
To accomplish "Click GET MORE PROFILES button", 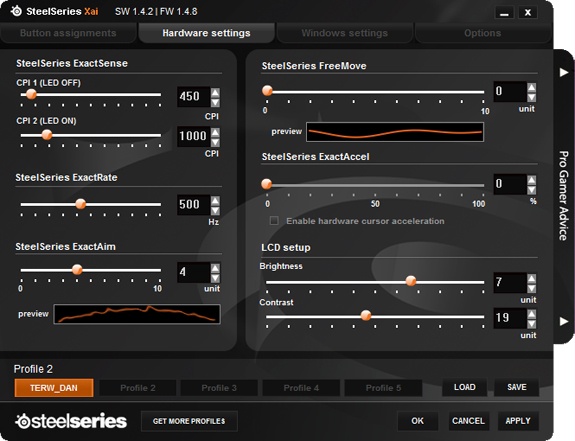I will coord(189,421).
